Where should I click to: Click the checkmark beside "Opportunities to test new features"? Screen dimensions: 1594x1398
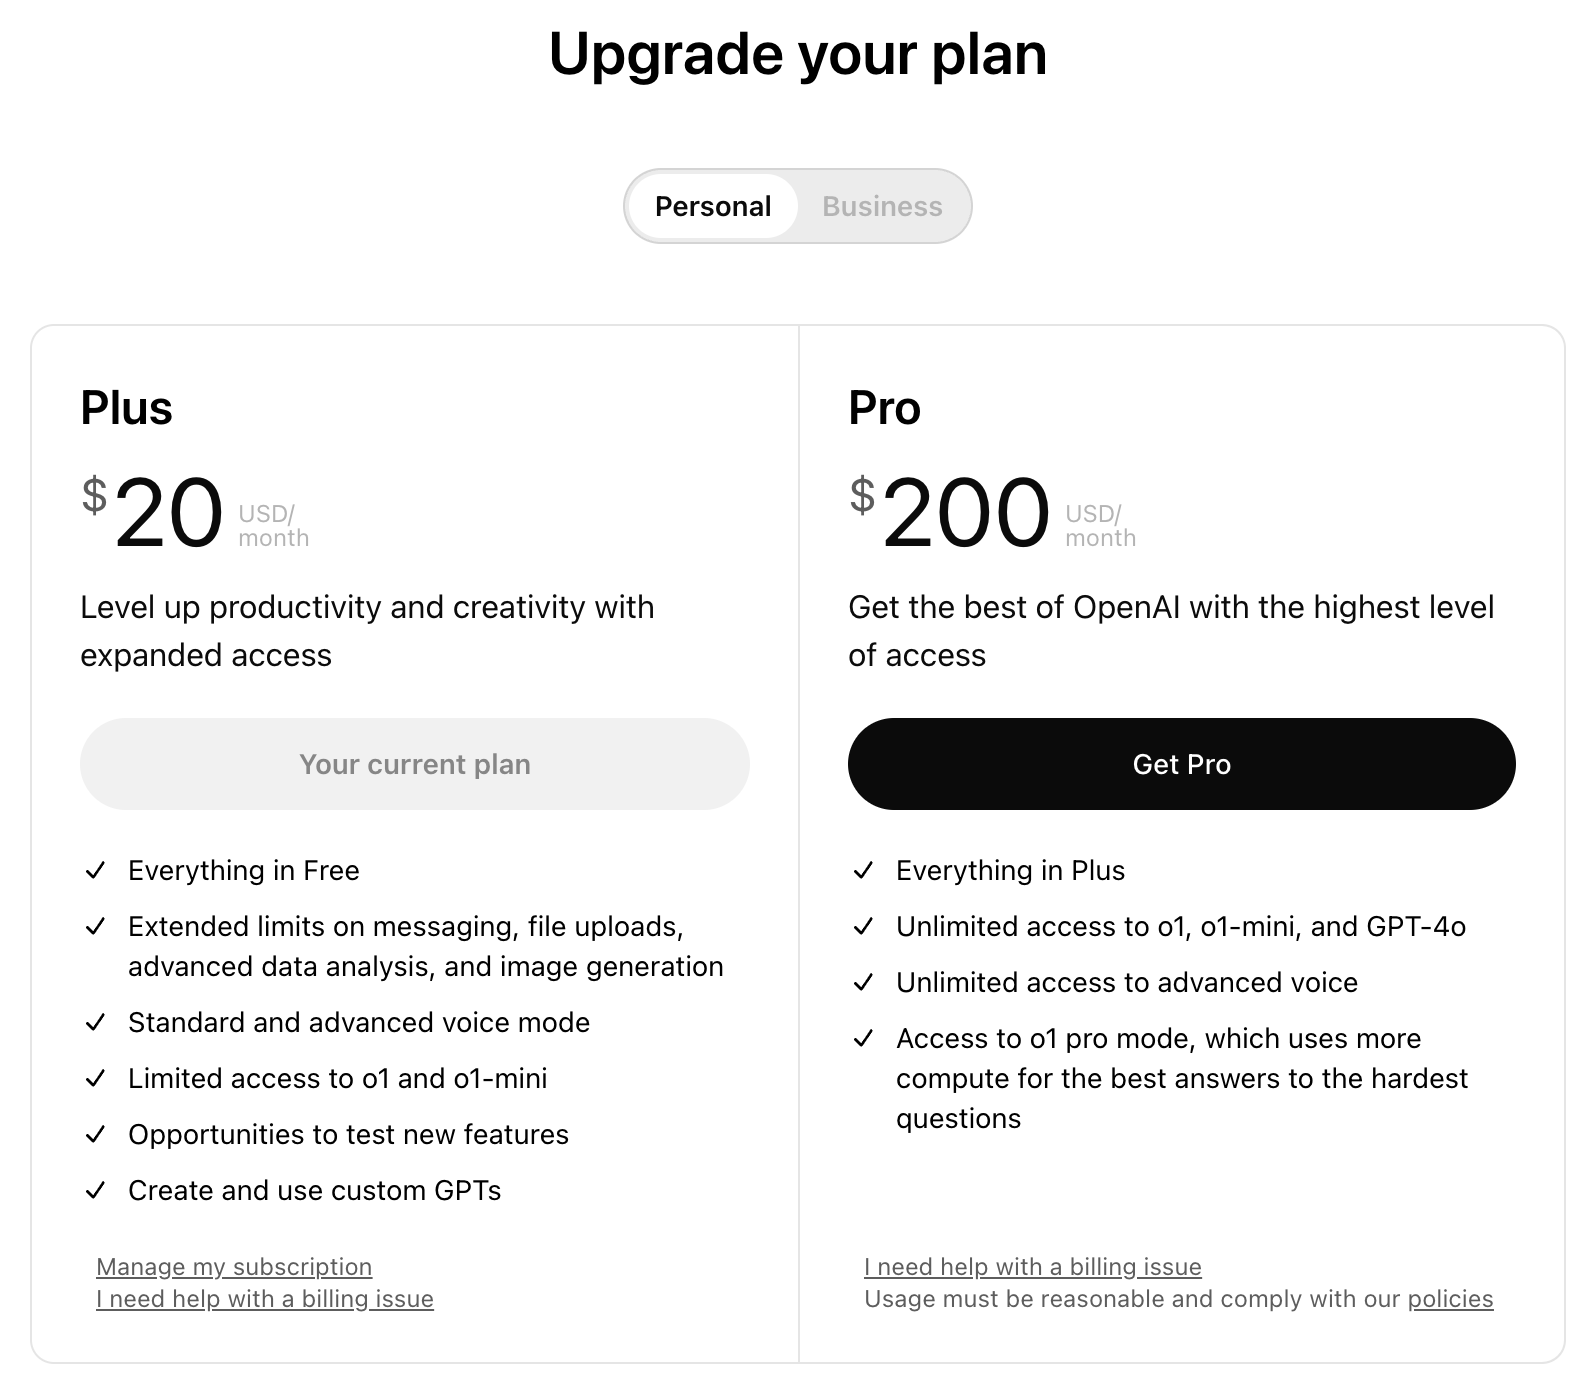point(95,1135)
